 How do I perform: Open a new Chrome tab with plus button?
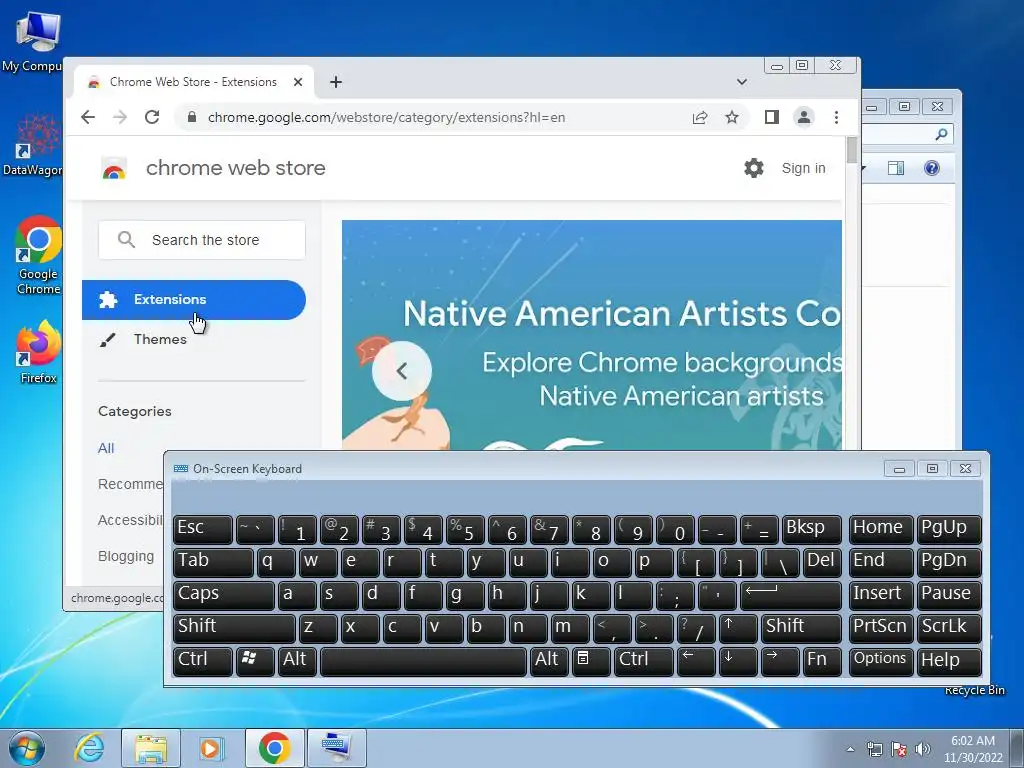(336, 82)
